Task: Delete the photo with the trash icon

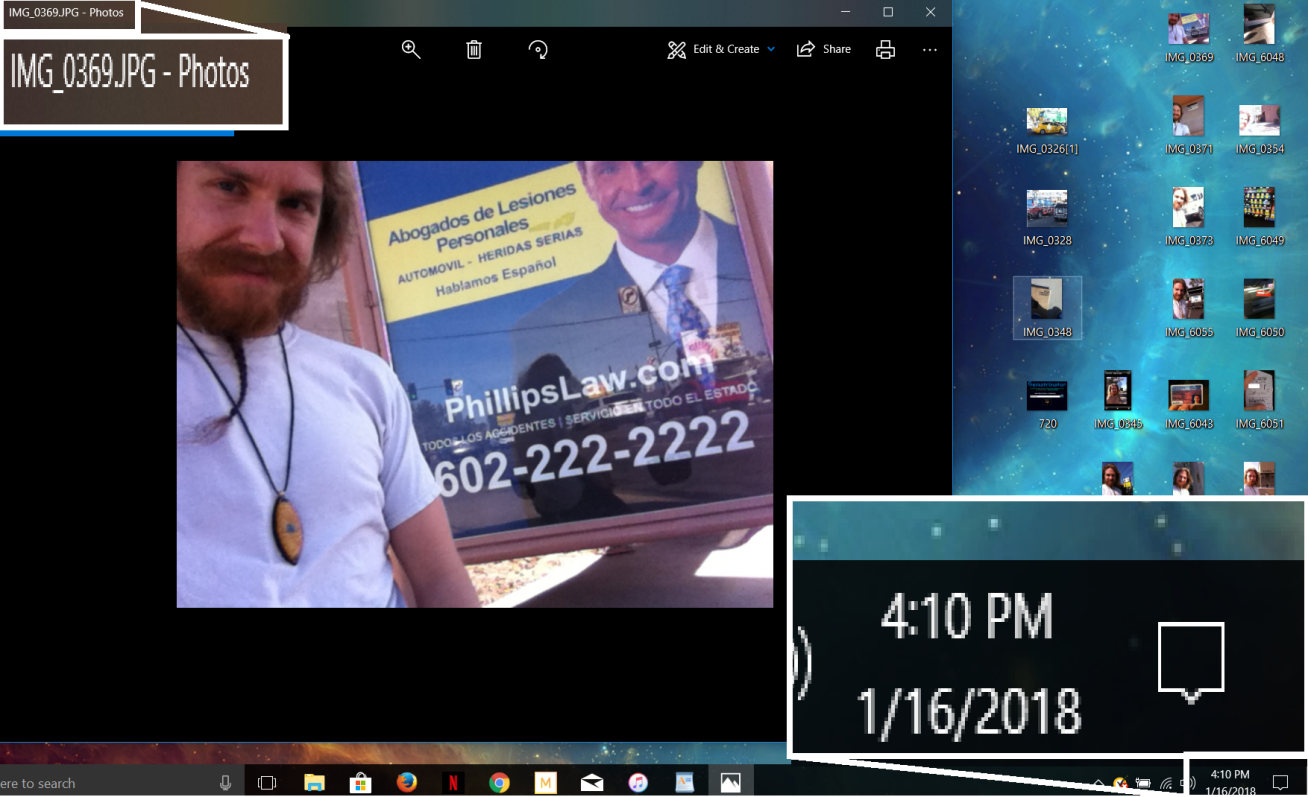Action: (474, 49)
